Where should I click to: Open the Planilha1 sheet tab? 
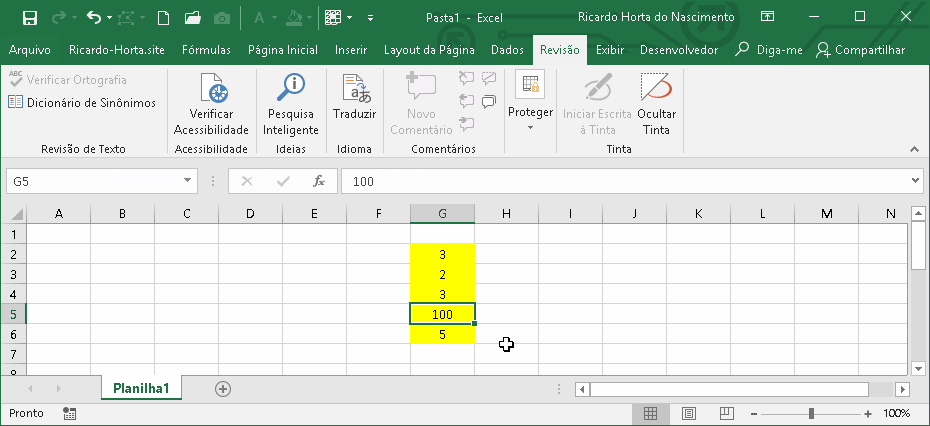tap(142, 389)
